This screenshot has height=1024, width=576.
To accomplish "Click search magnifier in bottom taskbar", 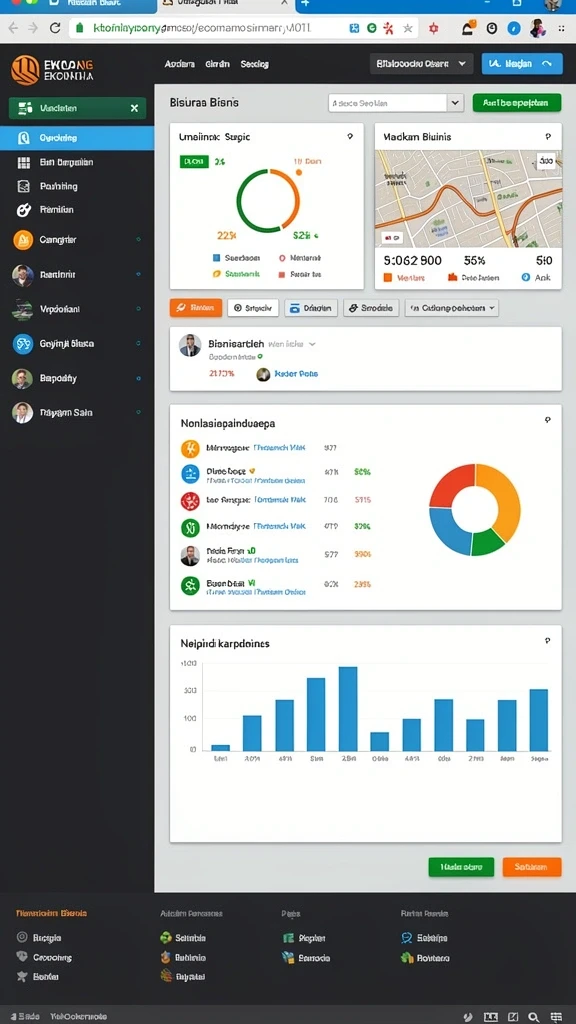I will click(x=534, y=1017).
